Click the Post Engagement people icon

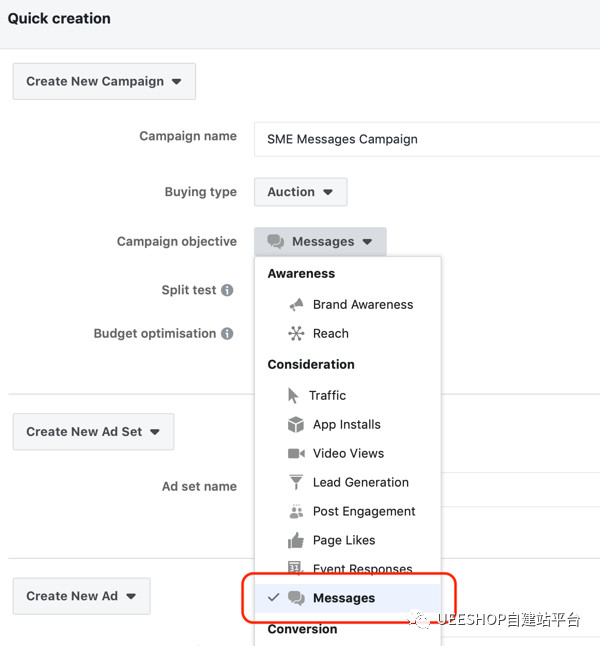pos(296,512)
